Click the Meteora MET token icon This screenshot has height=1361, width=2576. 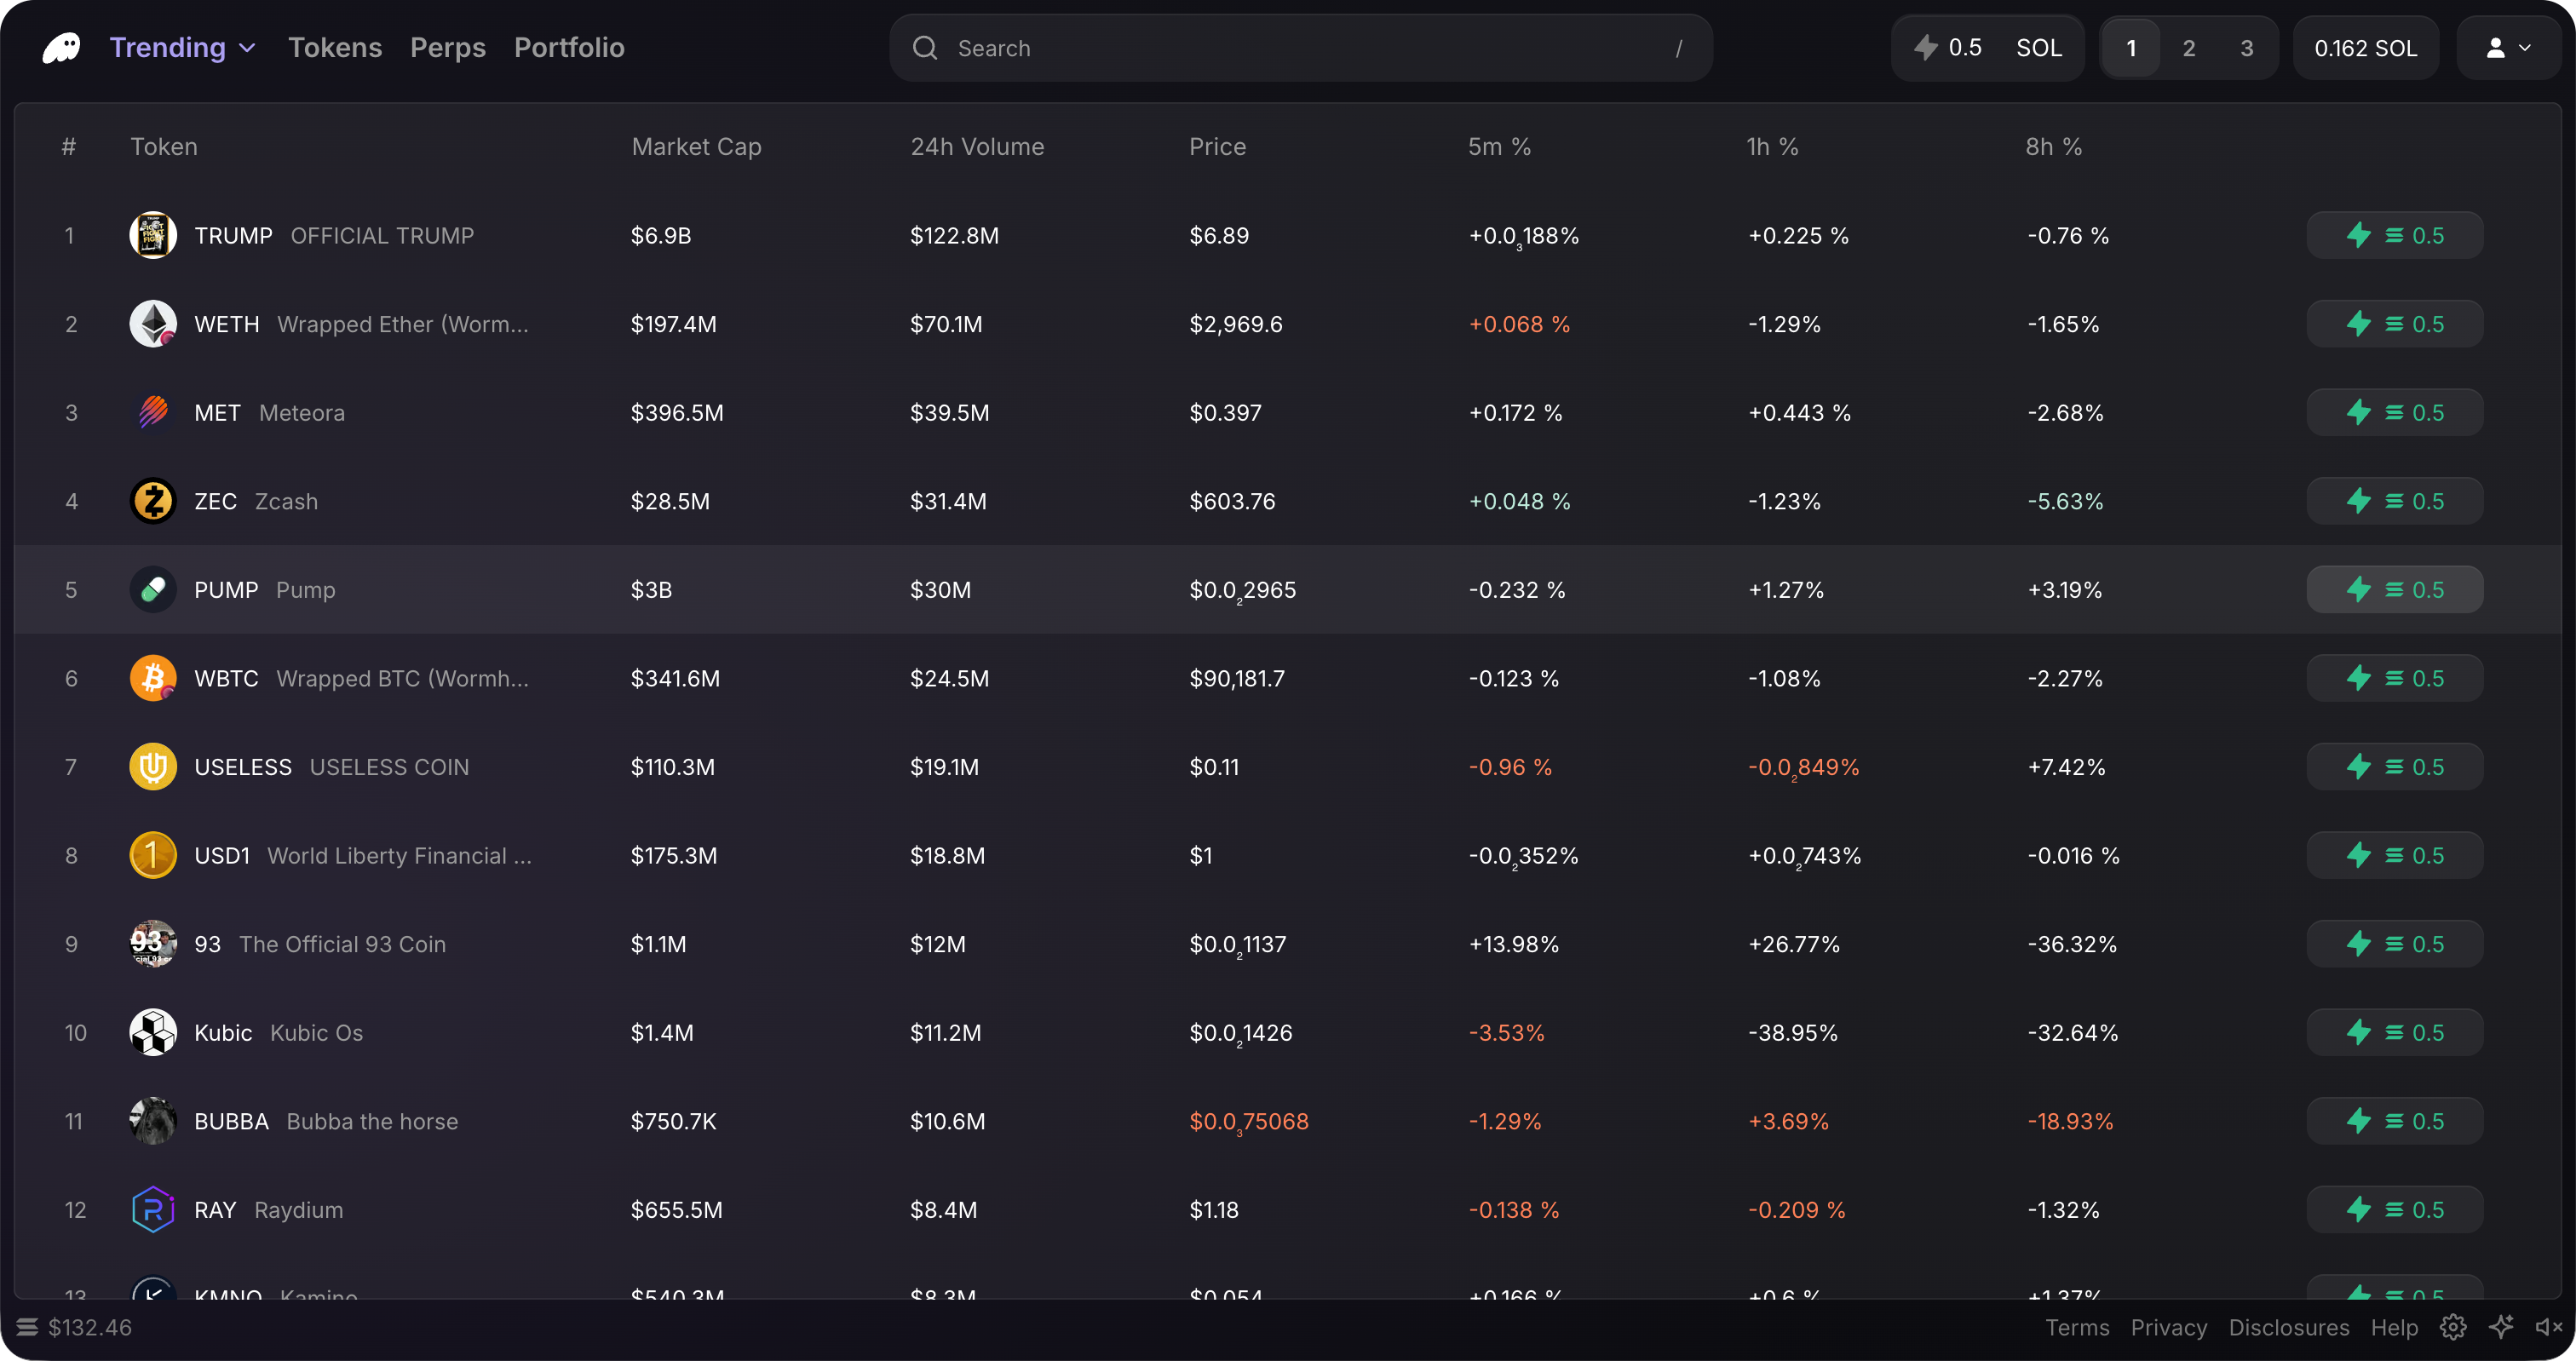(x=153, y=412)
